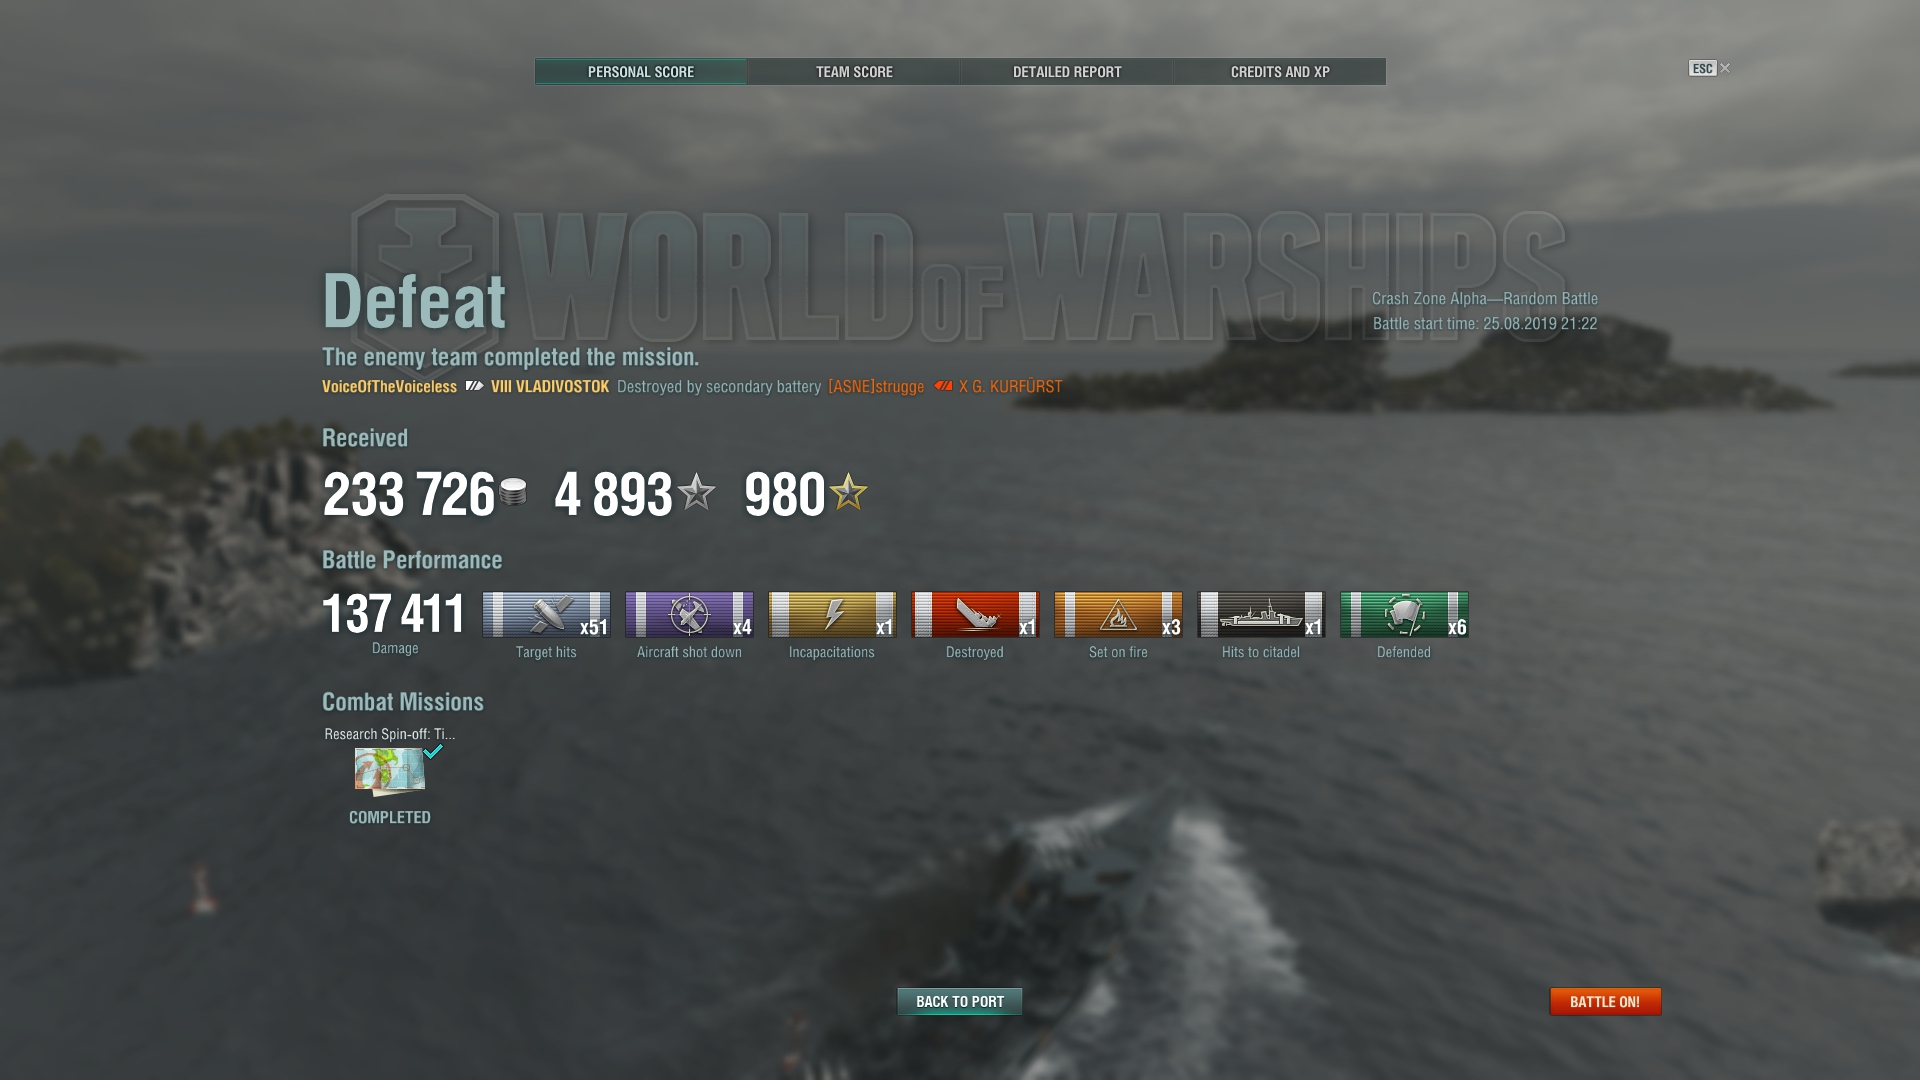
Task: Switch to the Team Score tab
Action: click(x=854, y=72)
